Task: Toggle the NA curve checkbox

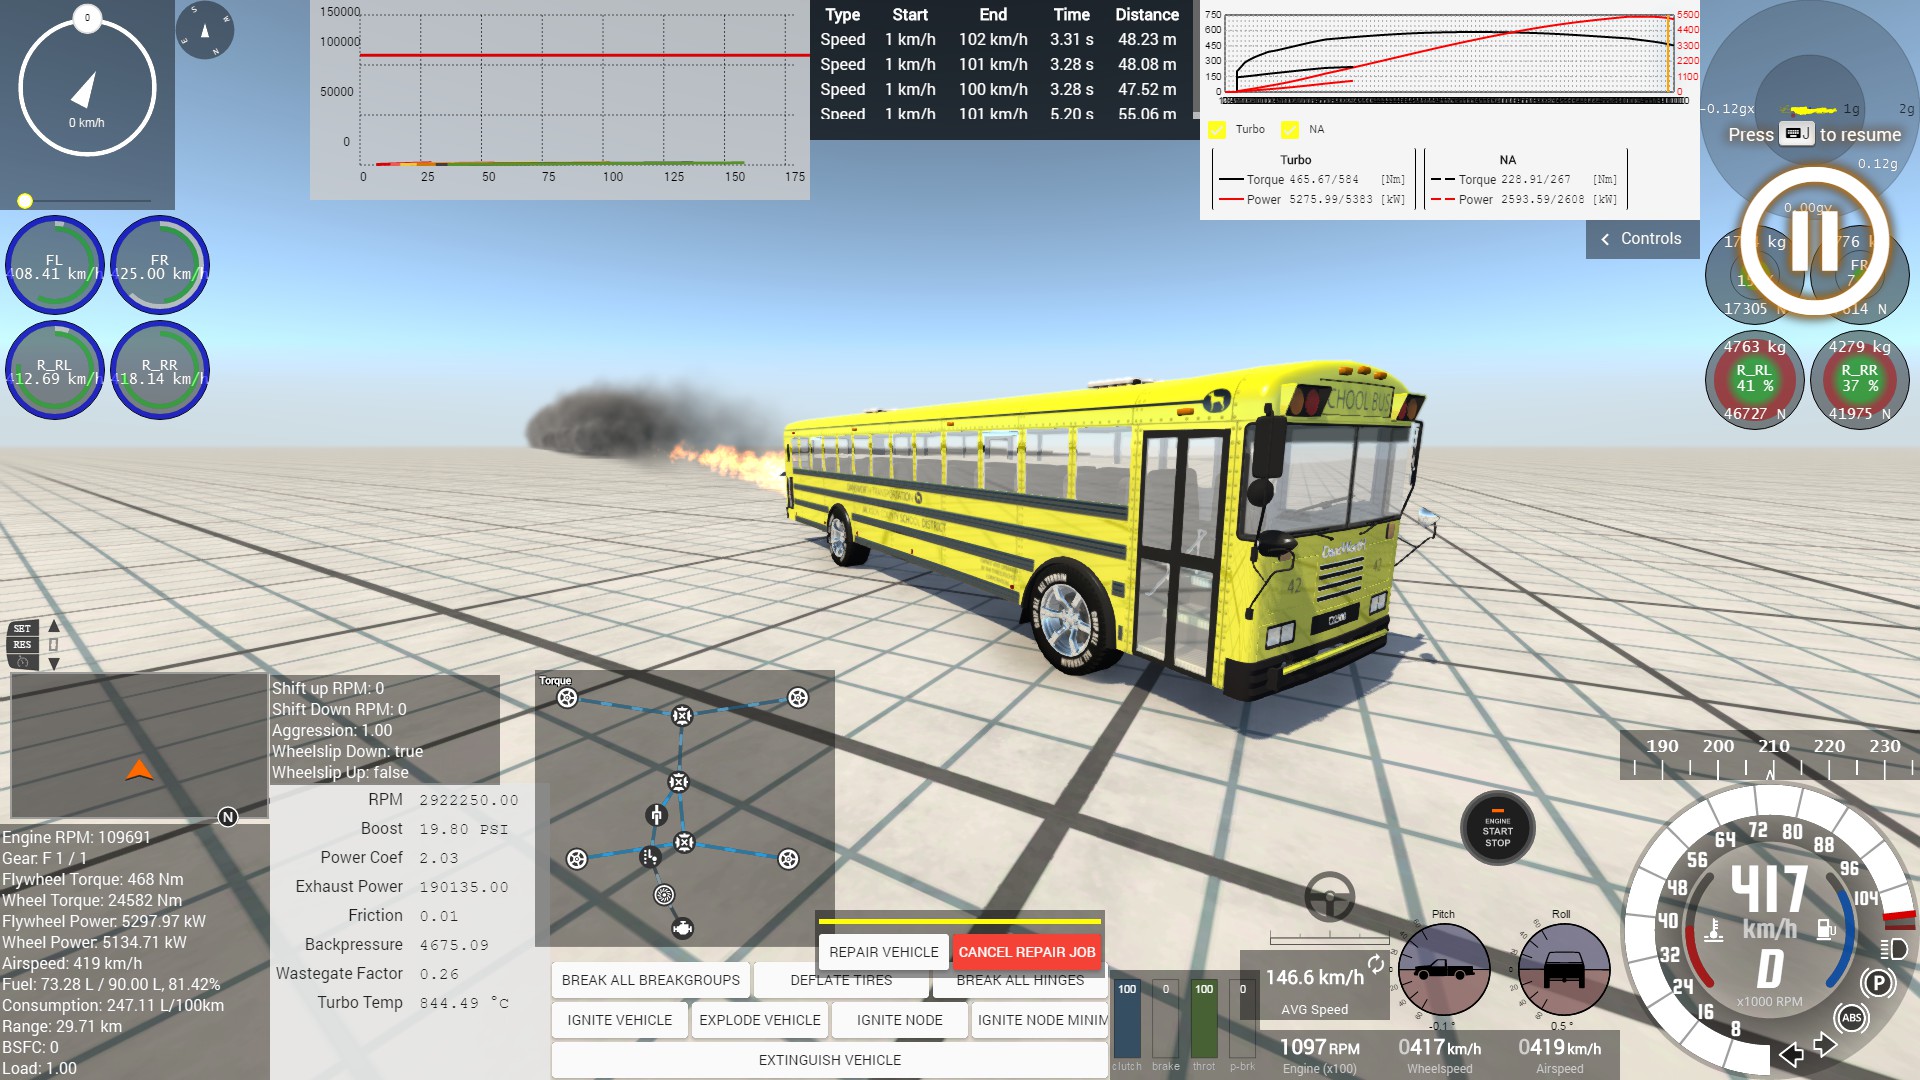Action: 1290,129
